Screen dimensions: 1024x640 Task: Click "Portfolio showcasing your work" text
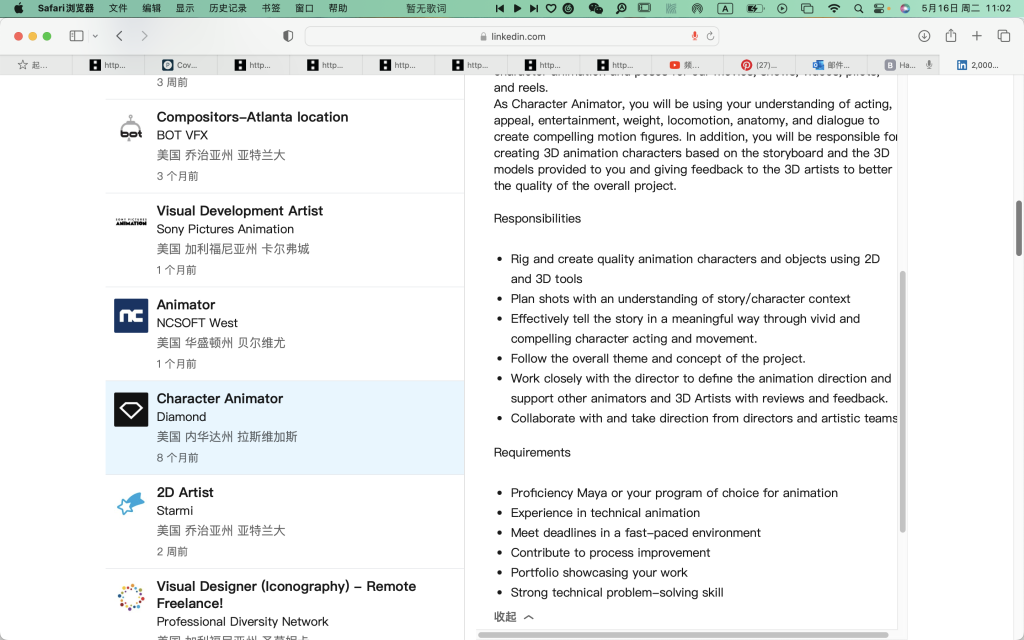point(599,572)
